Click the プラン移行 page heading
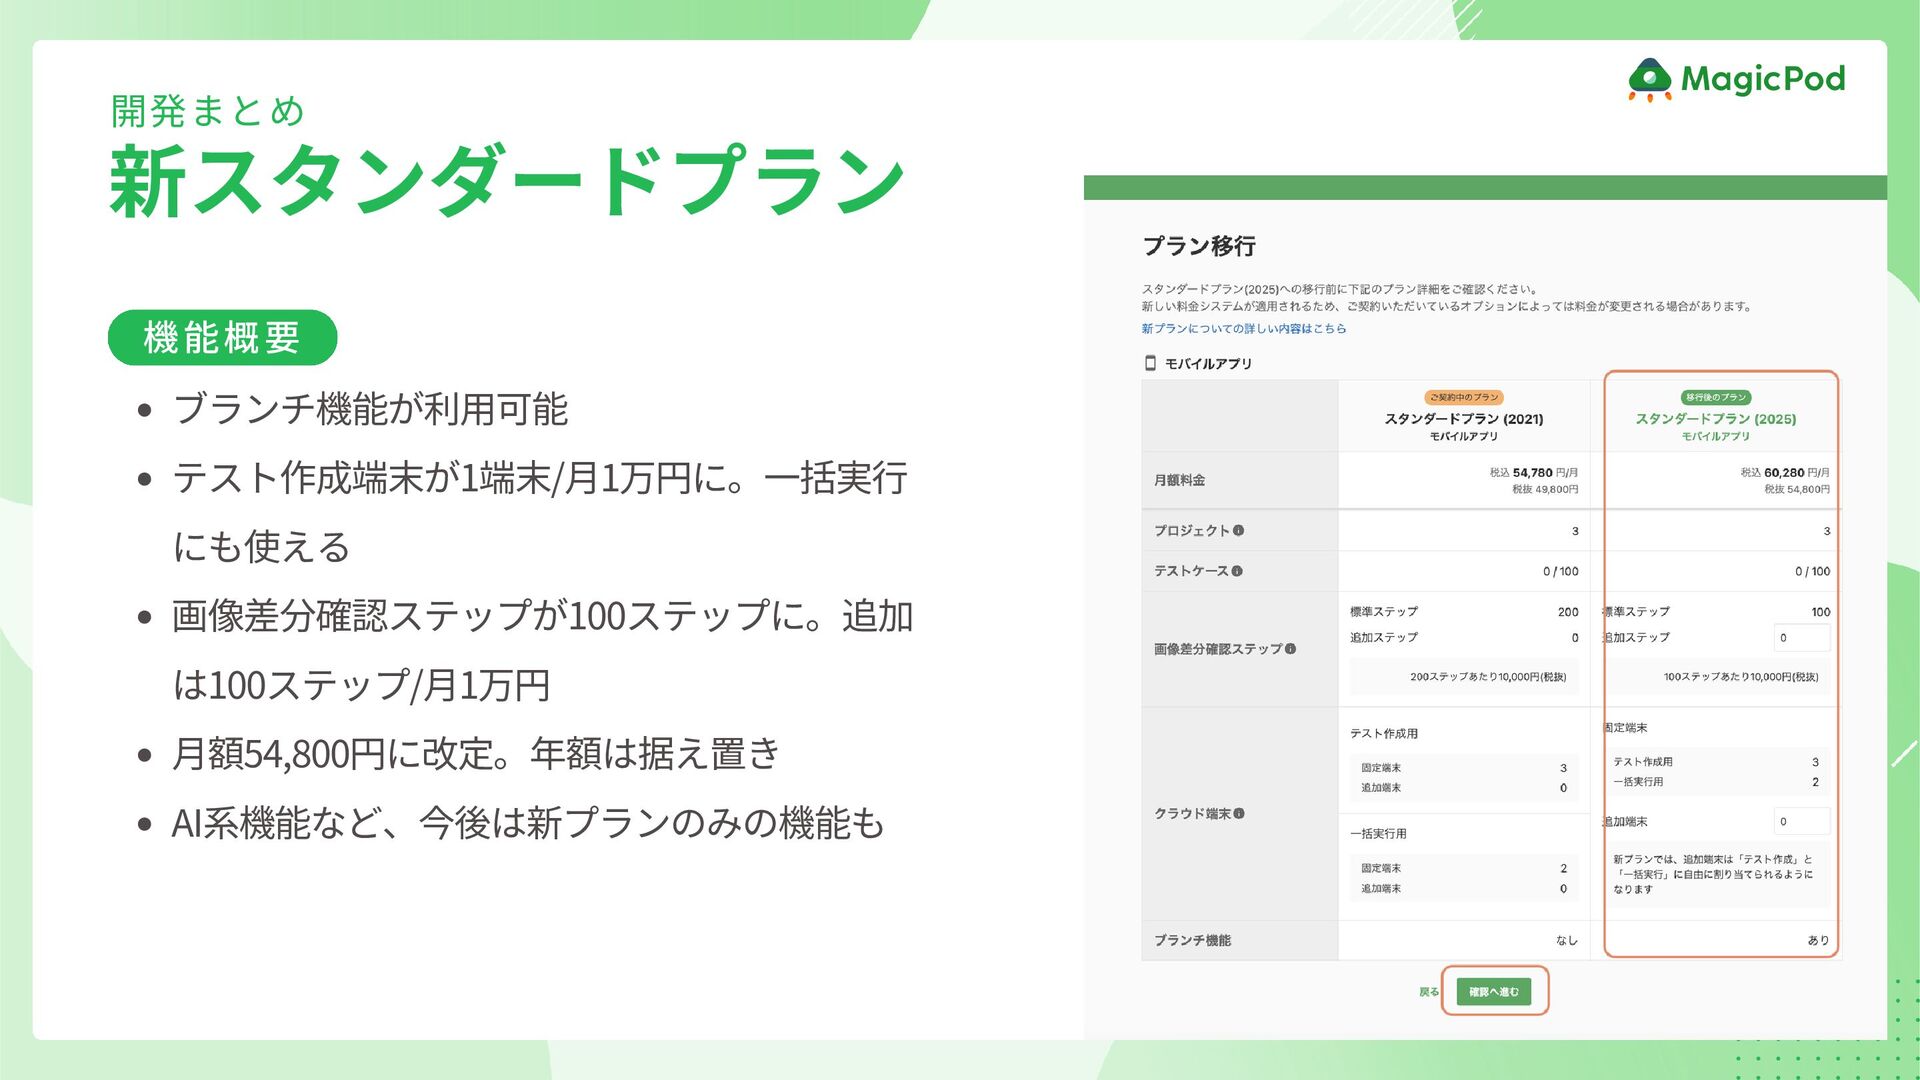Viewport: 1920px width, 1080px height. point(1198,246)
